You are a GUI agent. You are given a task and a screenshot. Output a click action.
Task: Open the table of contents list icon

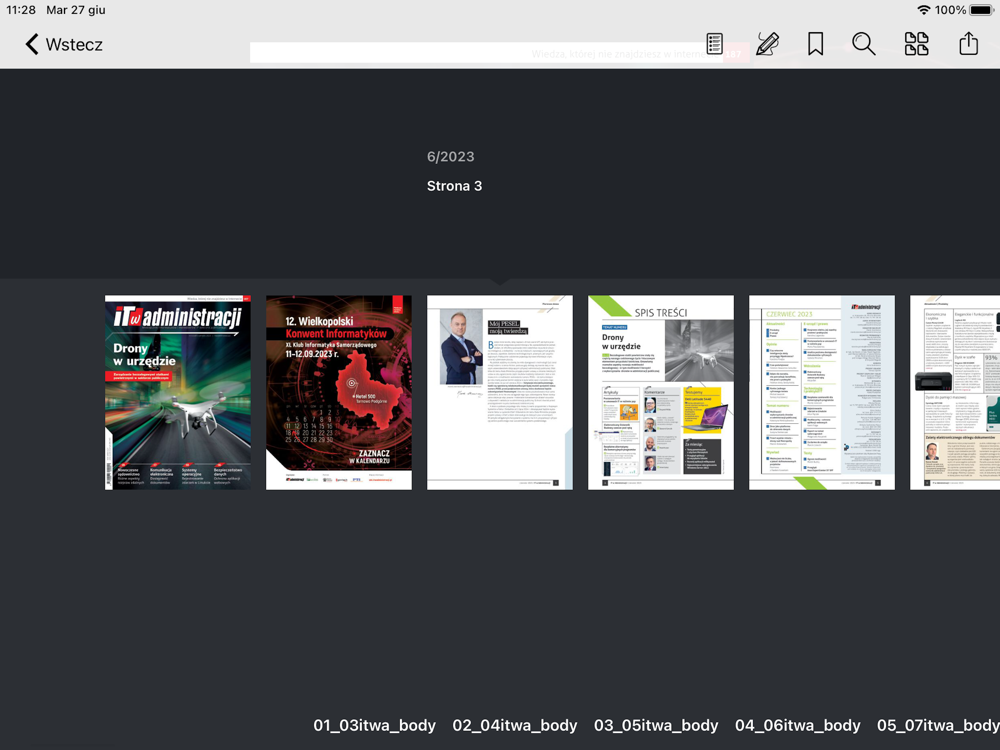point(714,44)
